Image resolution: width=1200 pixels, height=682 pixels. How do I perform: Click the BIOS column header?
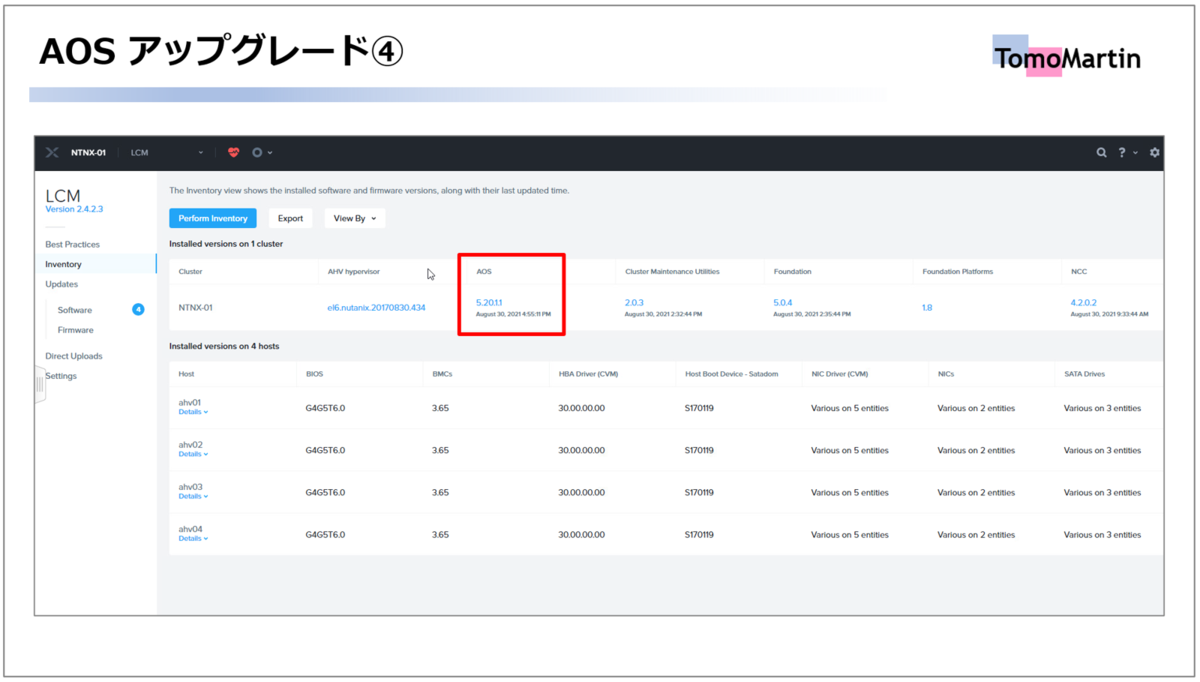tap(314, 374)
